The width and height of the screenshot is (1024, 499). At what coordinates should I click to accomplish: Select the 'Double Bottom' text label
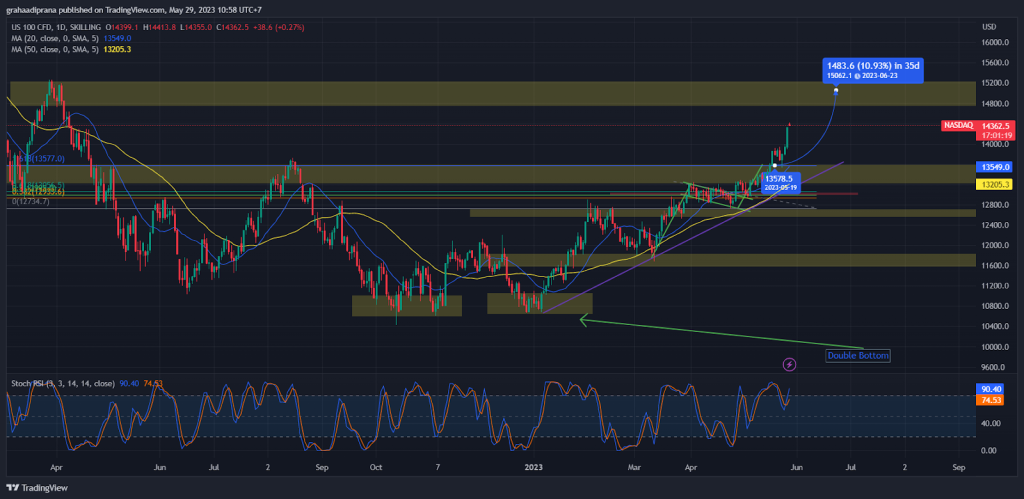[858, 356]
